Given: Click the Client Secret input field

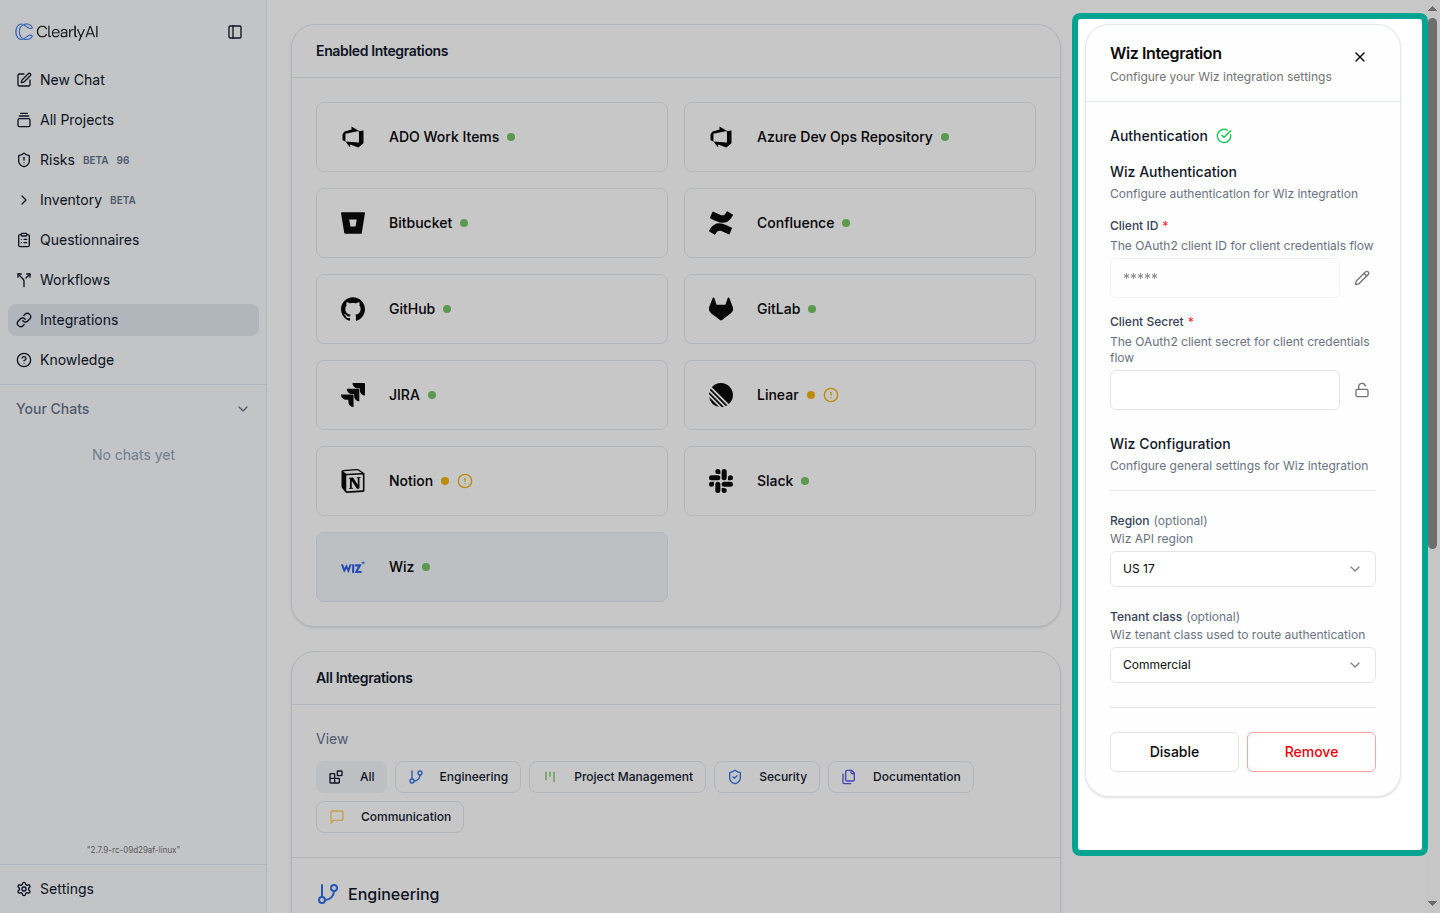Looking at the screenshot, I should click(x=1225, y=390).
